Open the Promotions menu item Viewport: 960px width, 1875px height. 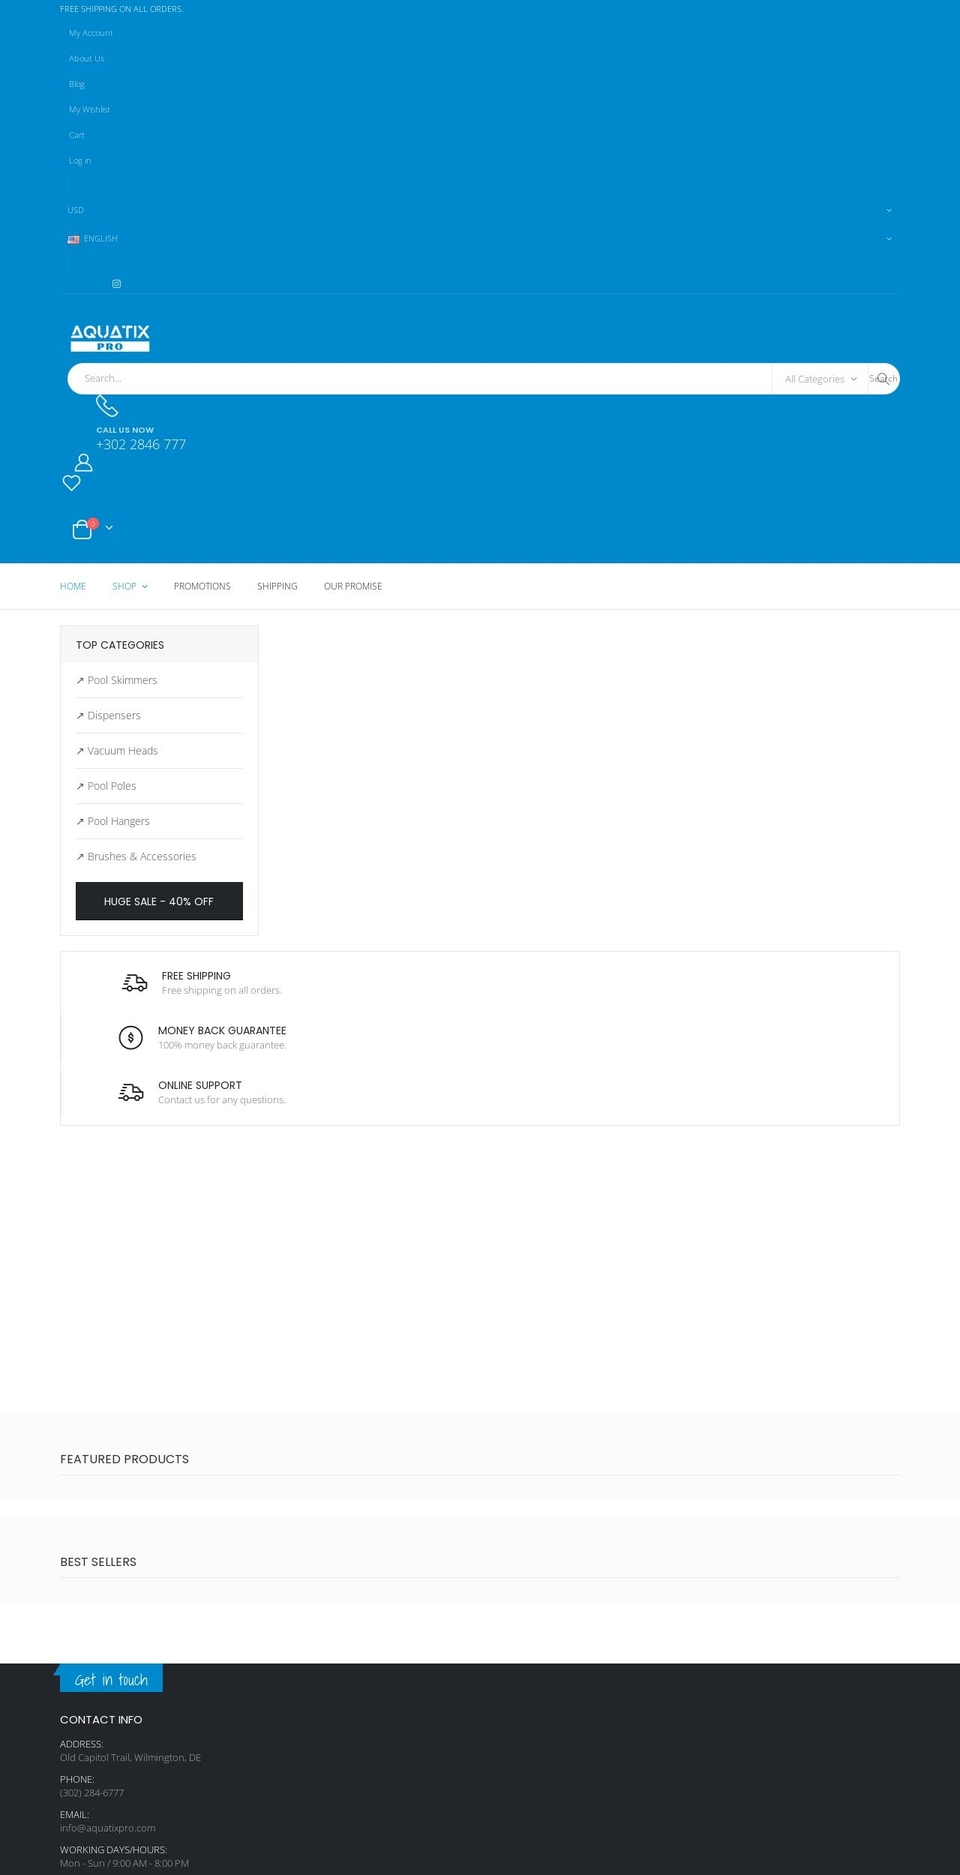pos(202,586)
